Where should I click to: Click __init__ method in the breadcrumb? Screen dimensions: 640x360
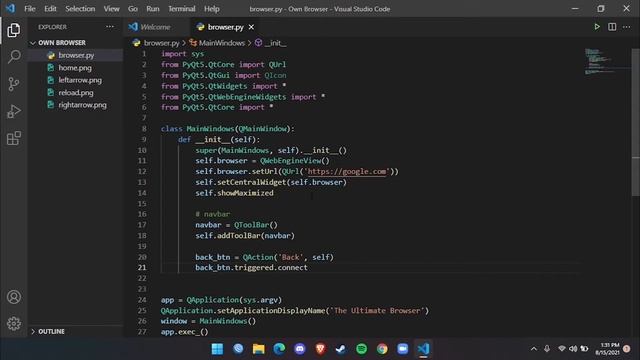tap(275, 43)
